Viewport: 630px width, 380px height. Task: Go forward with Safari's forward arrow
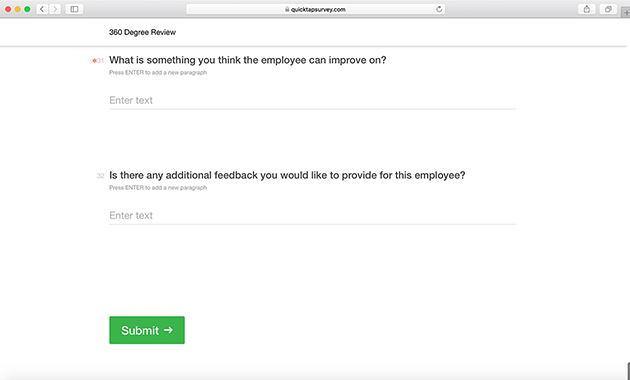(x=55, y=9)
